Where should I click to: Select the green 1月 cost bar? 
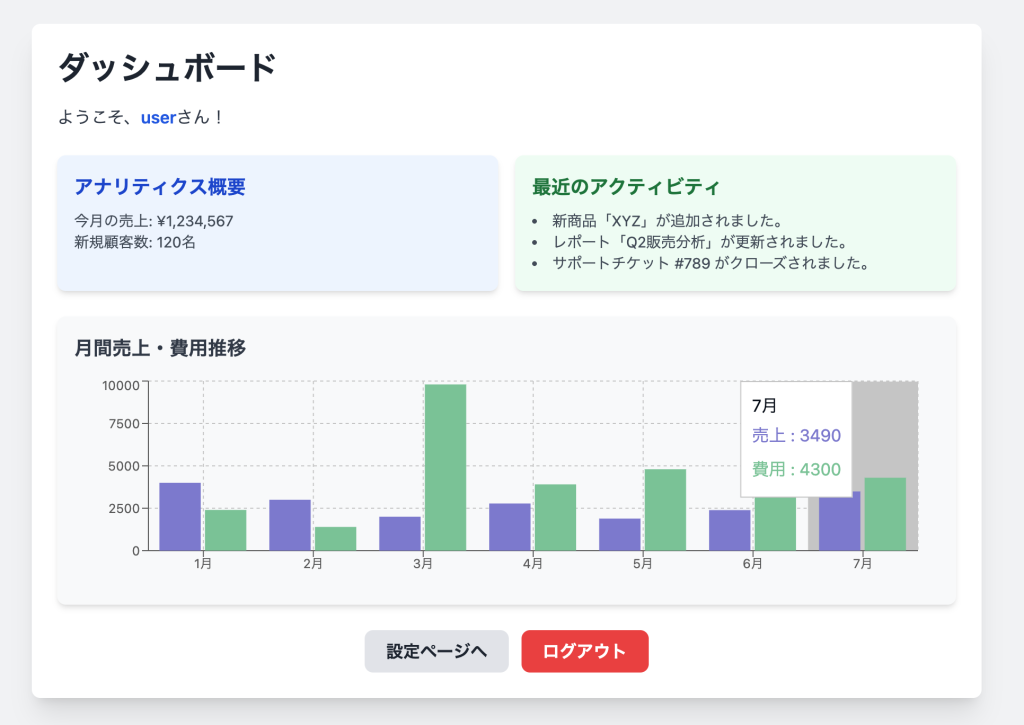click(225, 530)
